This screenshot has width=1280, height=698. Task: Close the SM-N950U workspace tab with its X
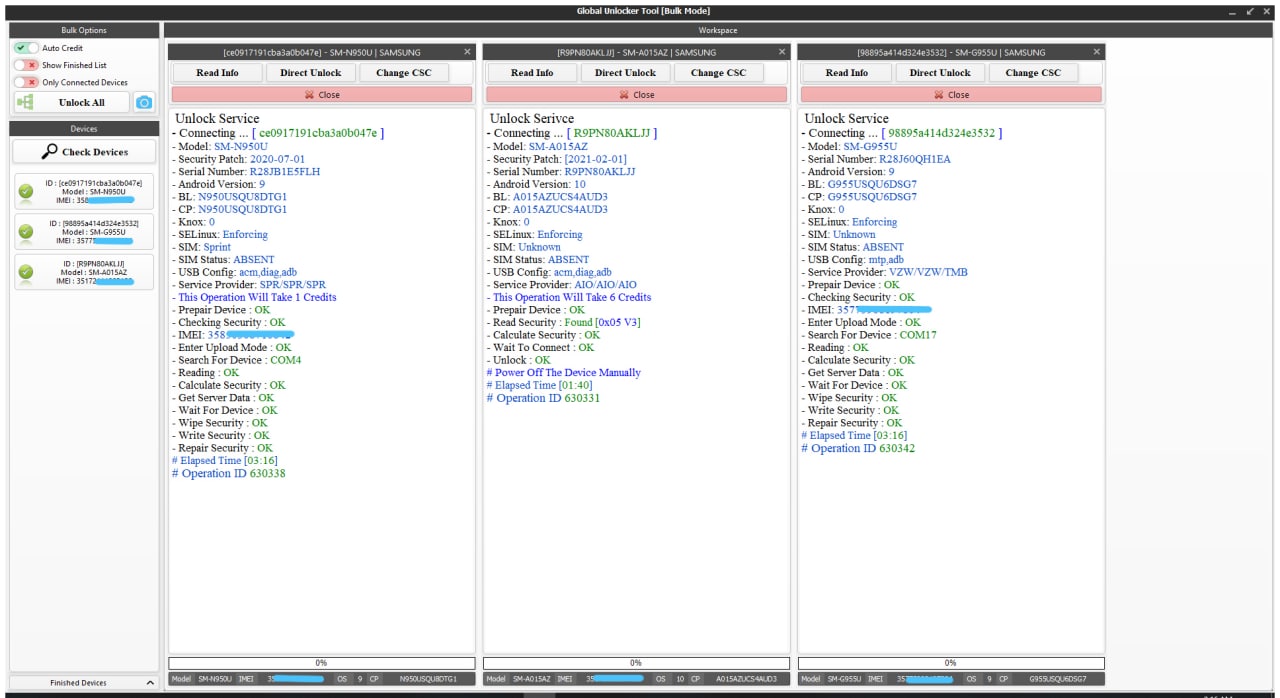coord(467,52)
